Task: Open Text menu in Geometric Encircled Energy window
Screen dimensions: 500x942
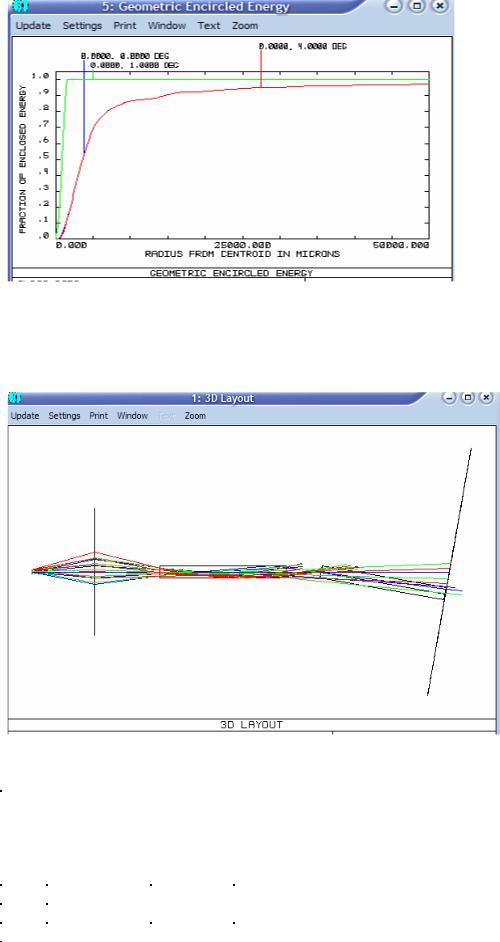Action: click(x=209, y=26)
